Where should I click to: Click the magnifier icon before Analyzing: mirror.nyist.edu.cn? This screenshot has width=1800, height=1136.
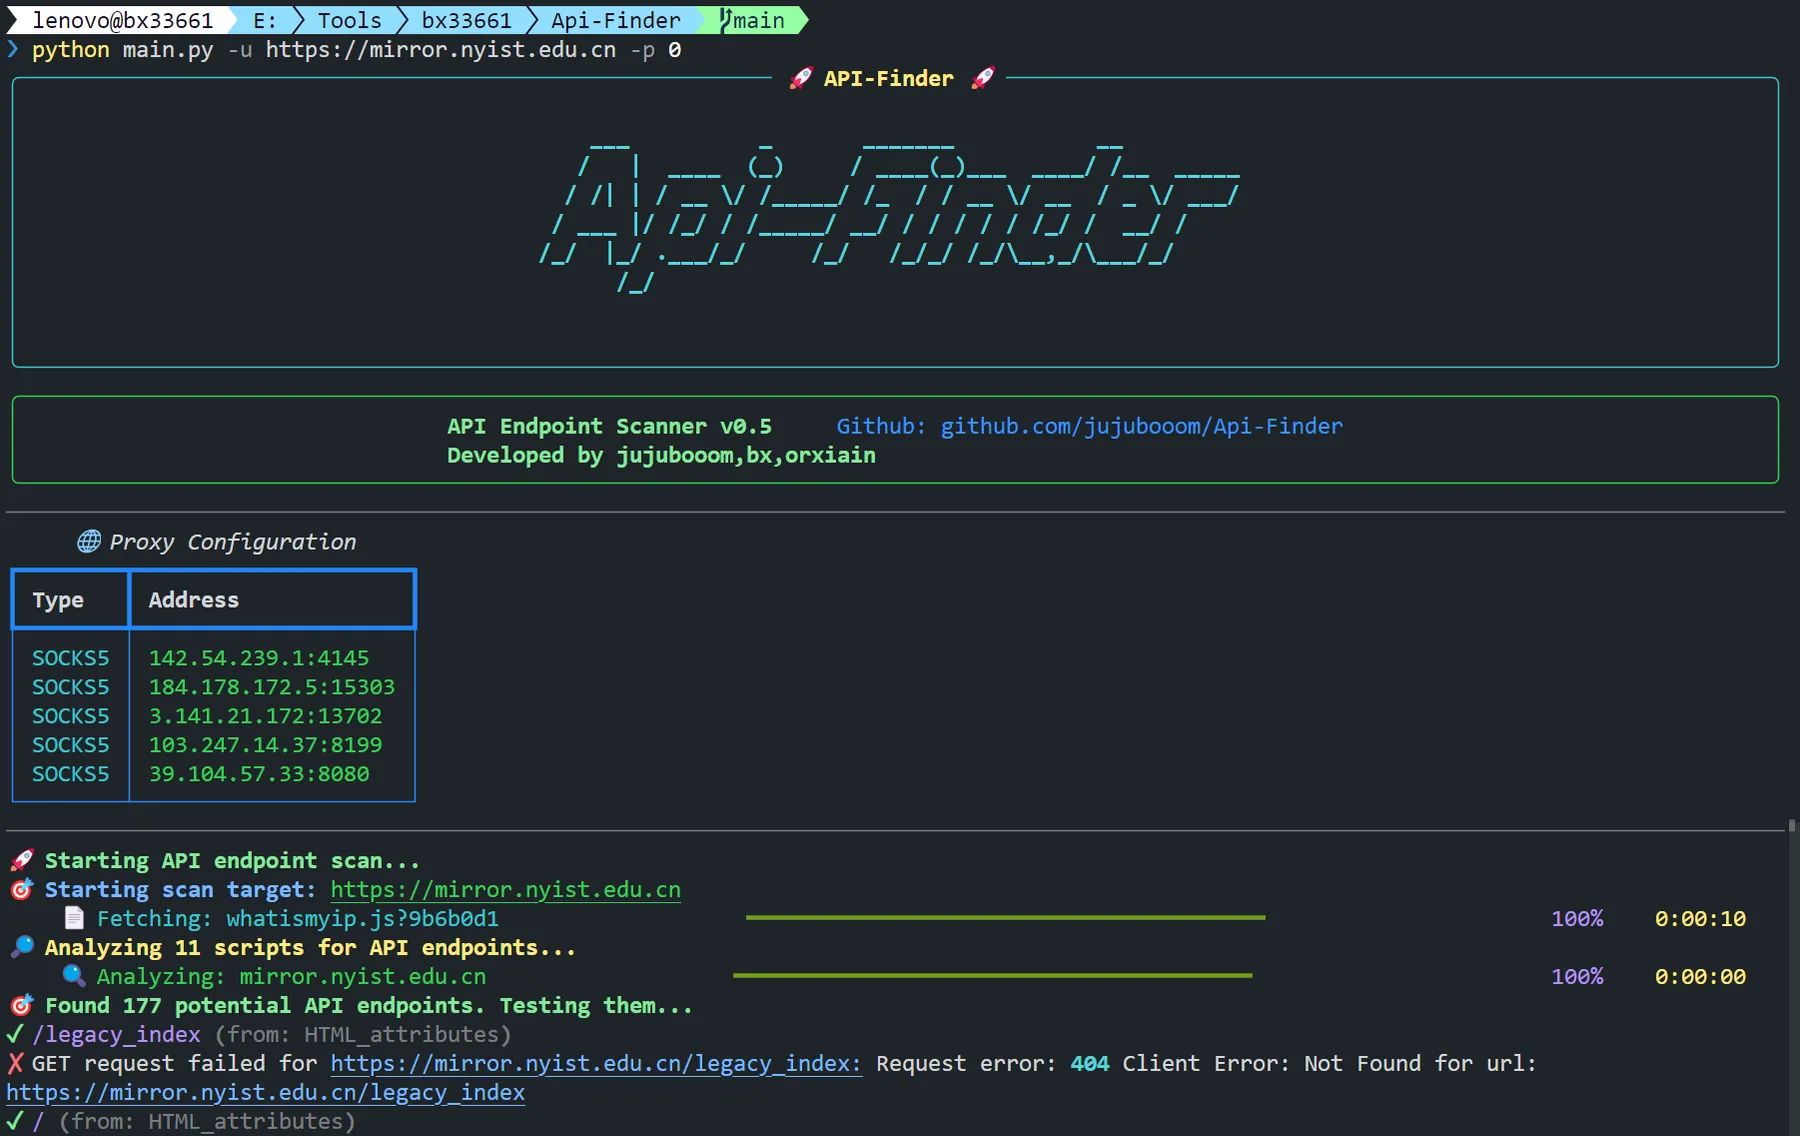[74, 976]
